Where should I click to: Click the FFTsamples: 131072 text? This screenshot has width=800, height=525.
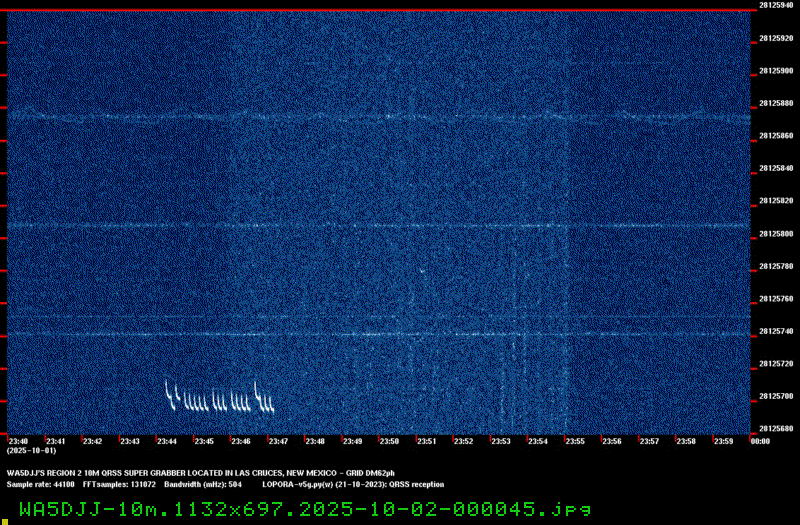pyautogui.click(x=119, y=485)
